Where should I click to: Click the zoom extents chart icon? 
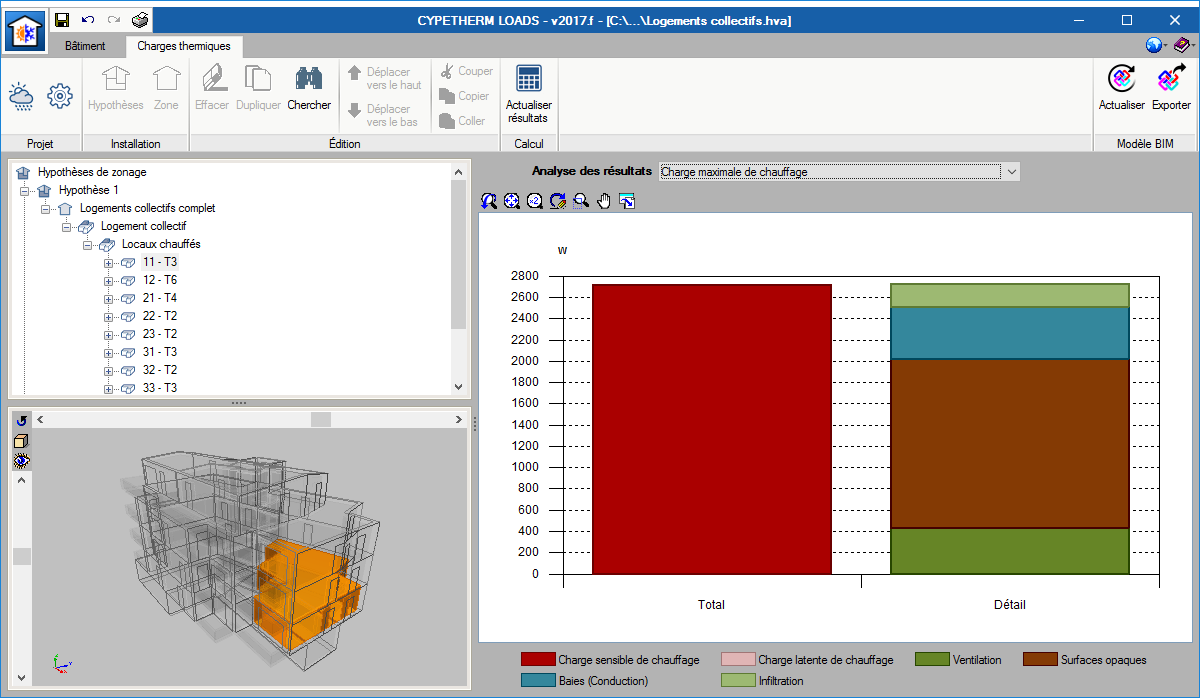(512, 201)
